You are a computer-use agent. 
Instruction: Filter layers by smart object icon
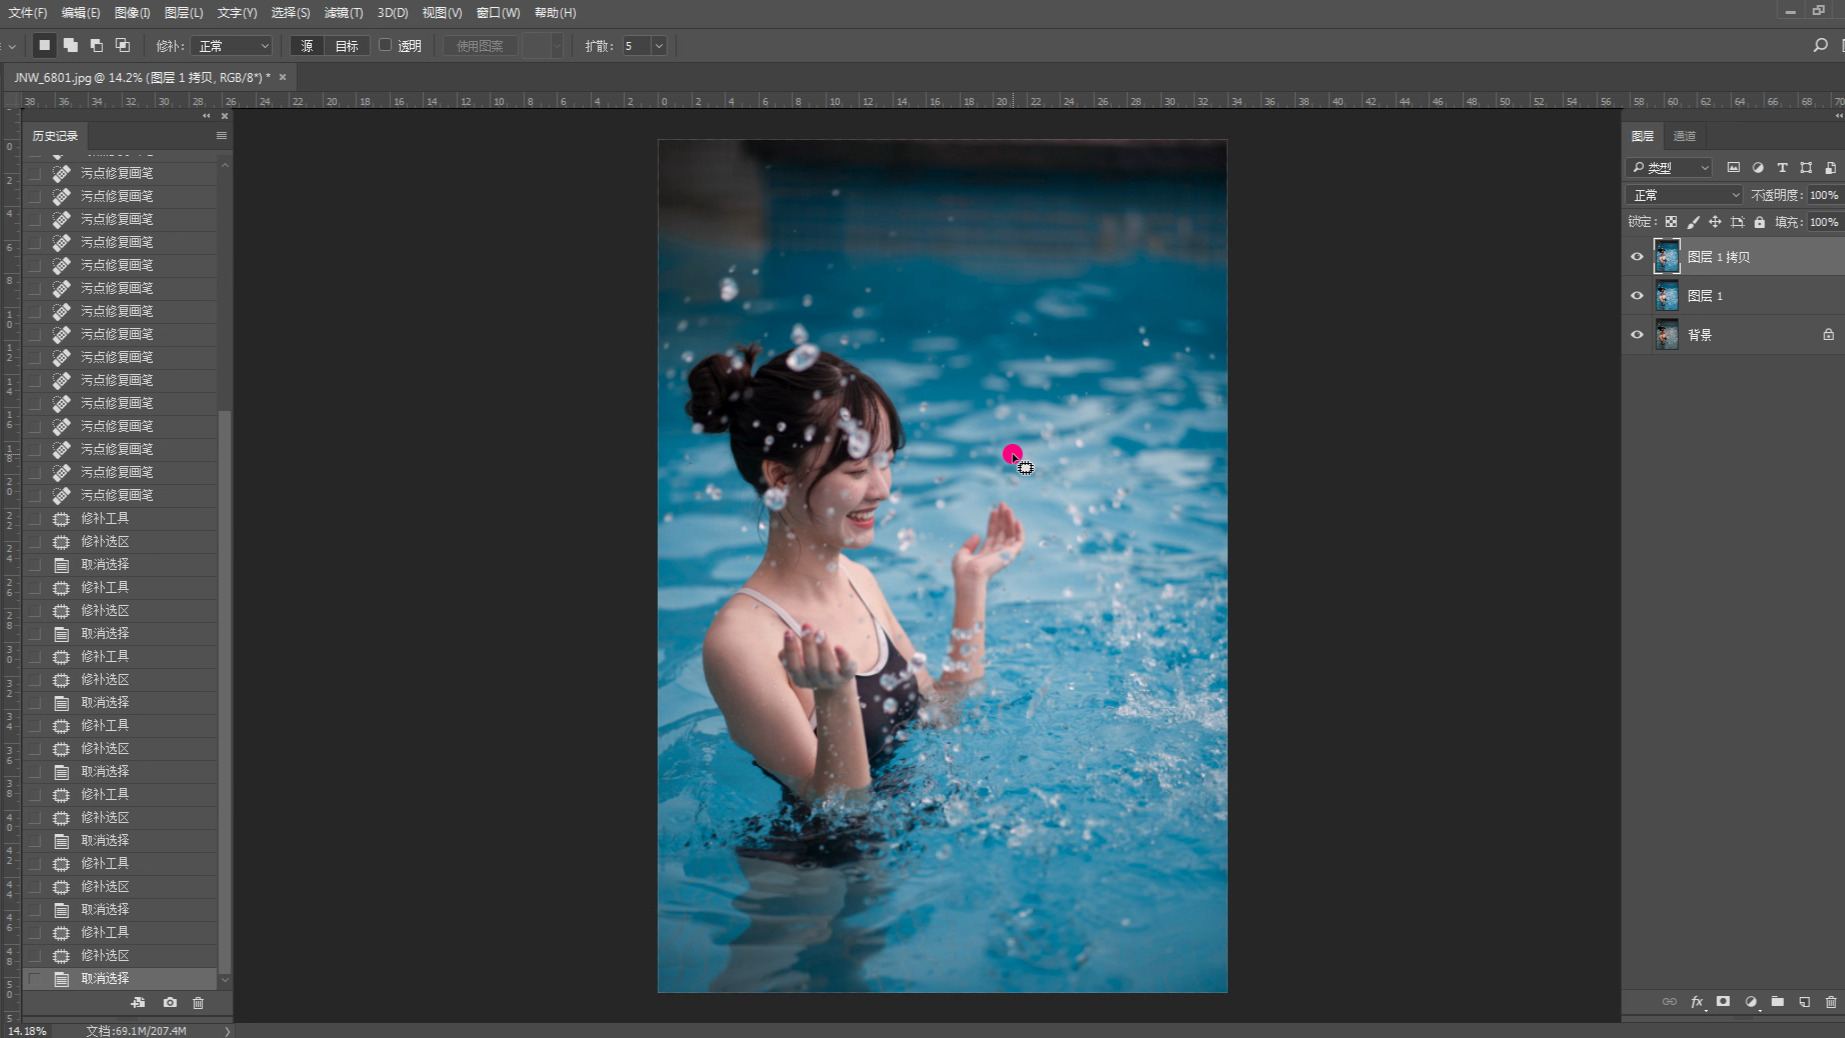tap(1830, 167)
